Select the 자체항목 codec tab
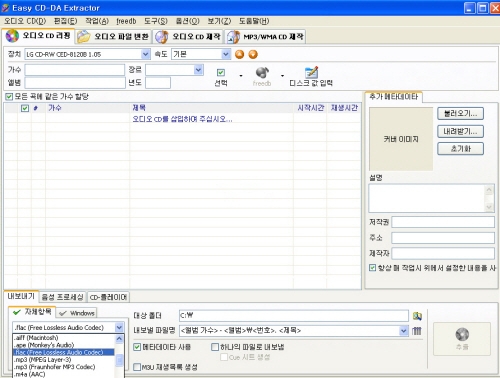 32,312
